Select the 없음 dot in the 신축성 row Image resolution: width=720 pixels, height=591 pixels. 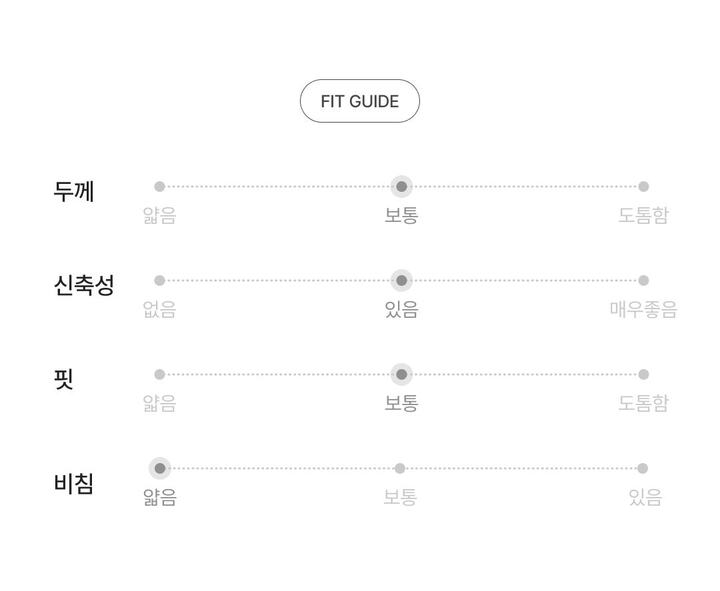coord(159,280)
